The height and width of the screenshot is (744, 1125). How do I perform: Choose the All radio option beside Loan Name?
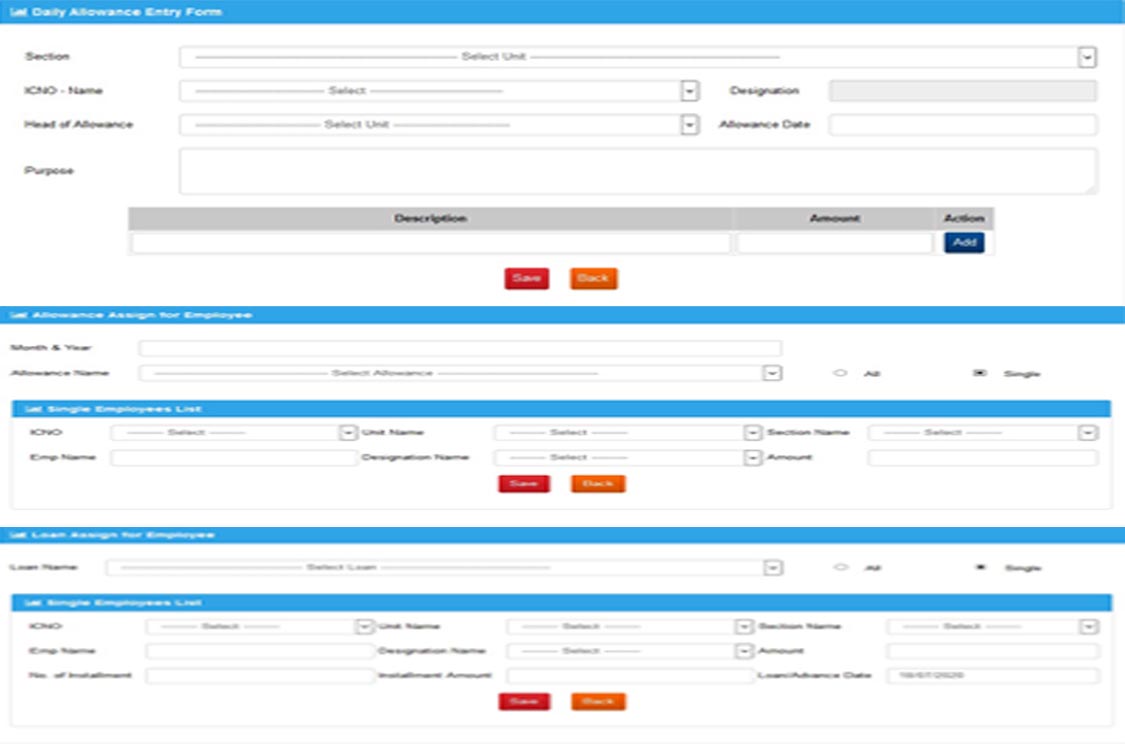[840, 567]
